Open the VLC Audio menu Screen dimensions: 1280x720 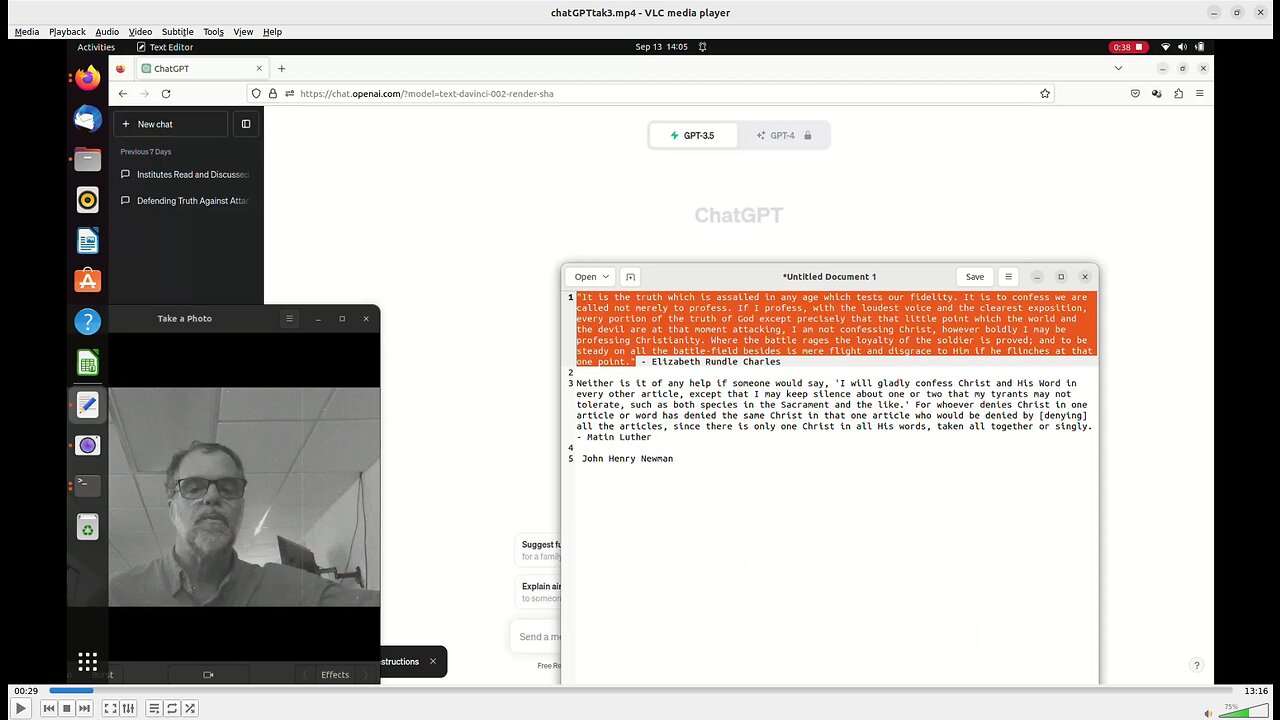[107, 32]
